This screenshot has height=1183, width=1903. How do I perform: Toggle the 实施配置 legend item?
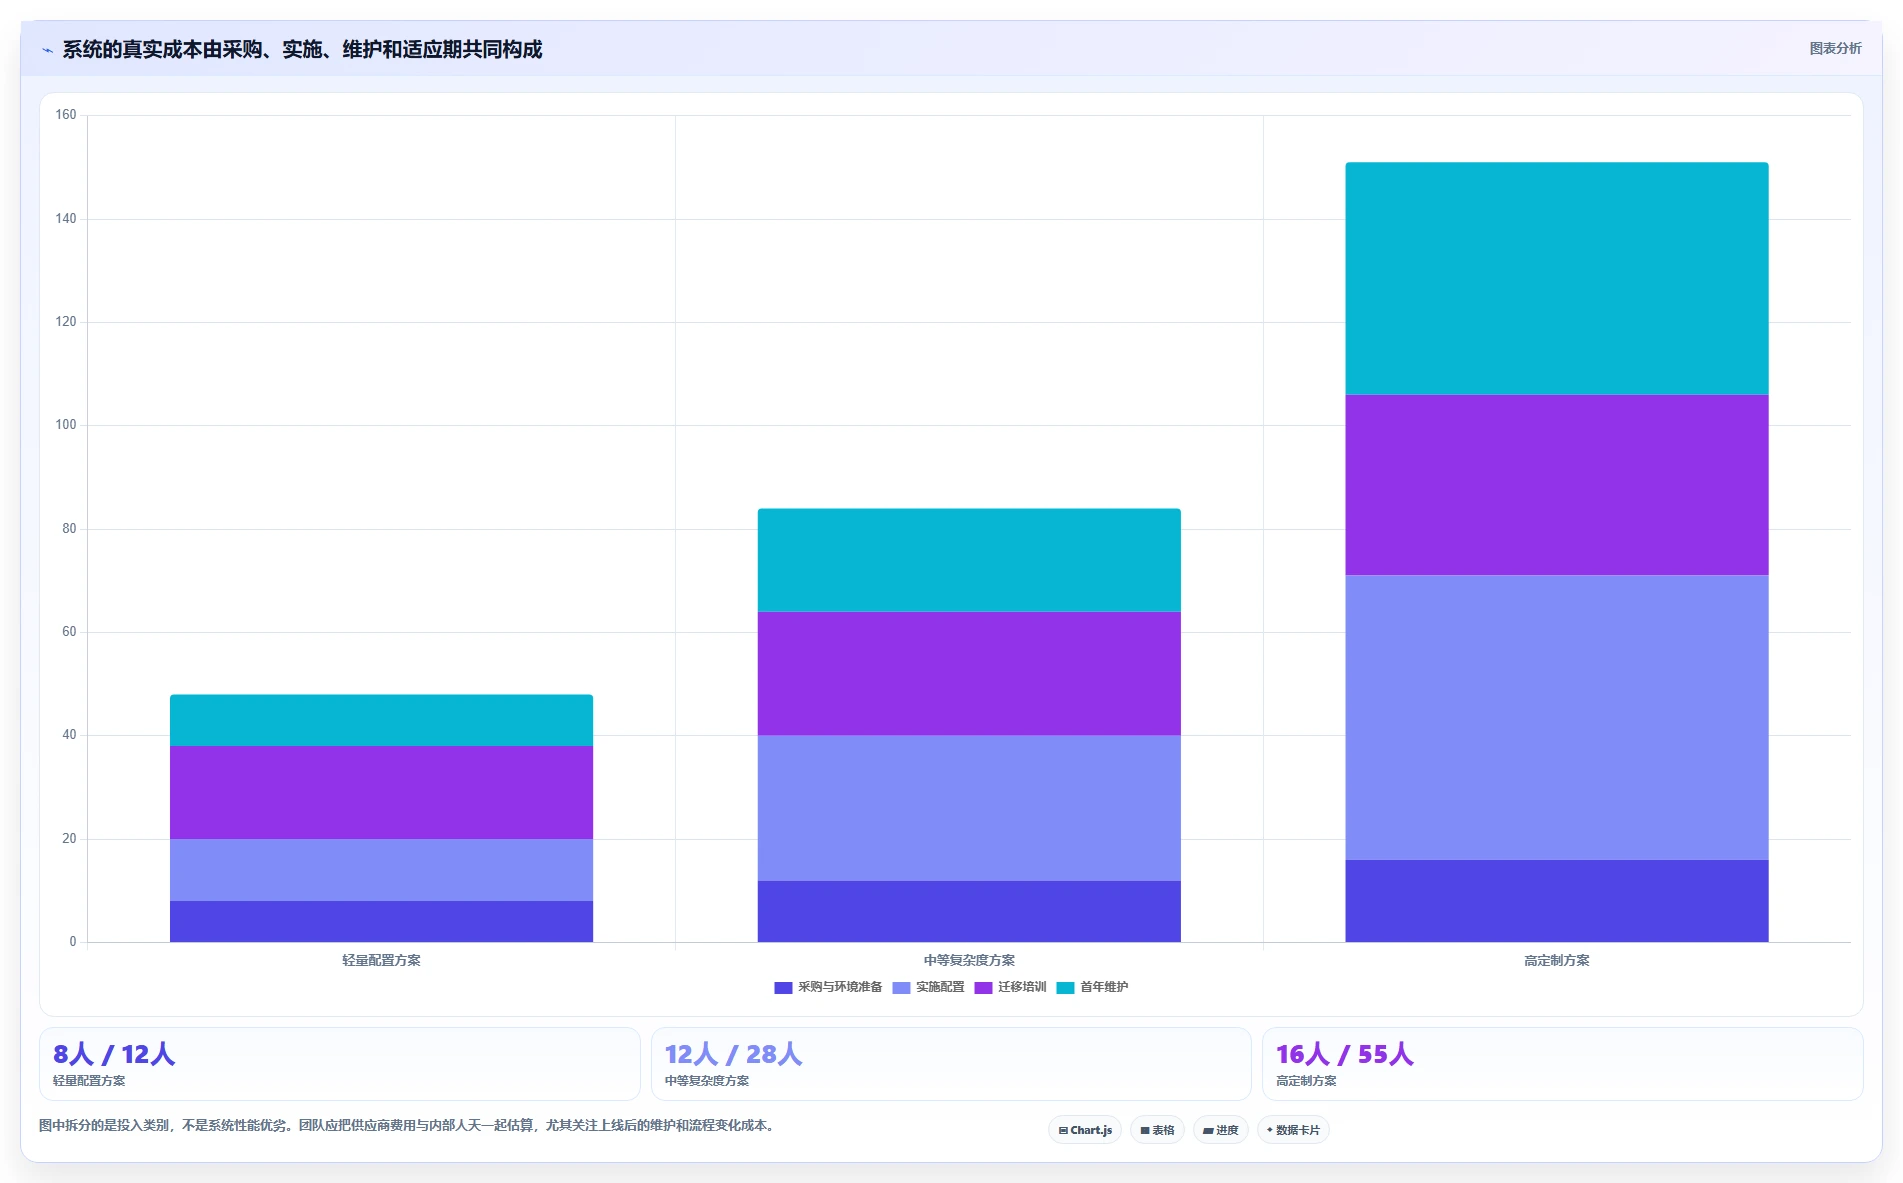click(x=928, y=987)
